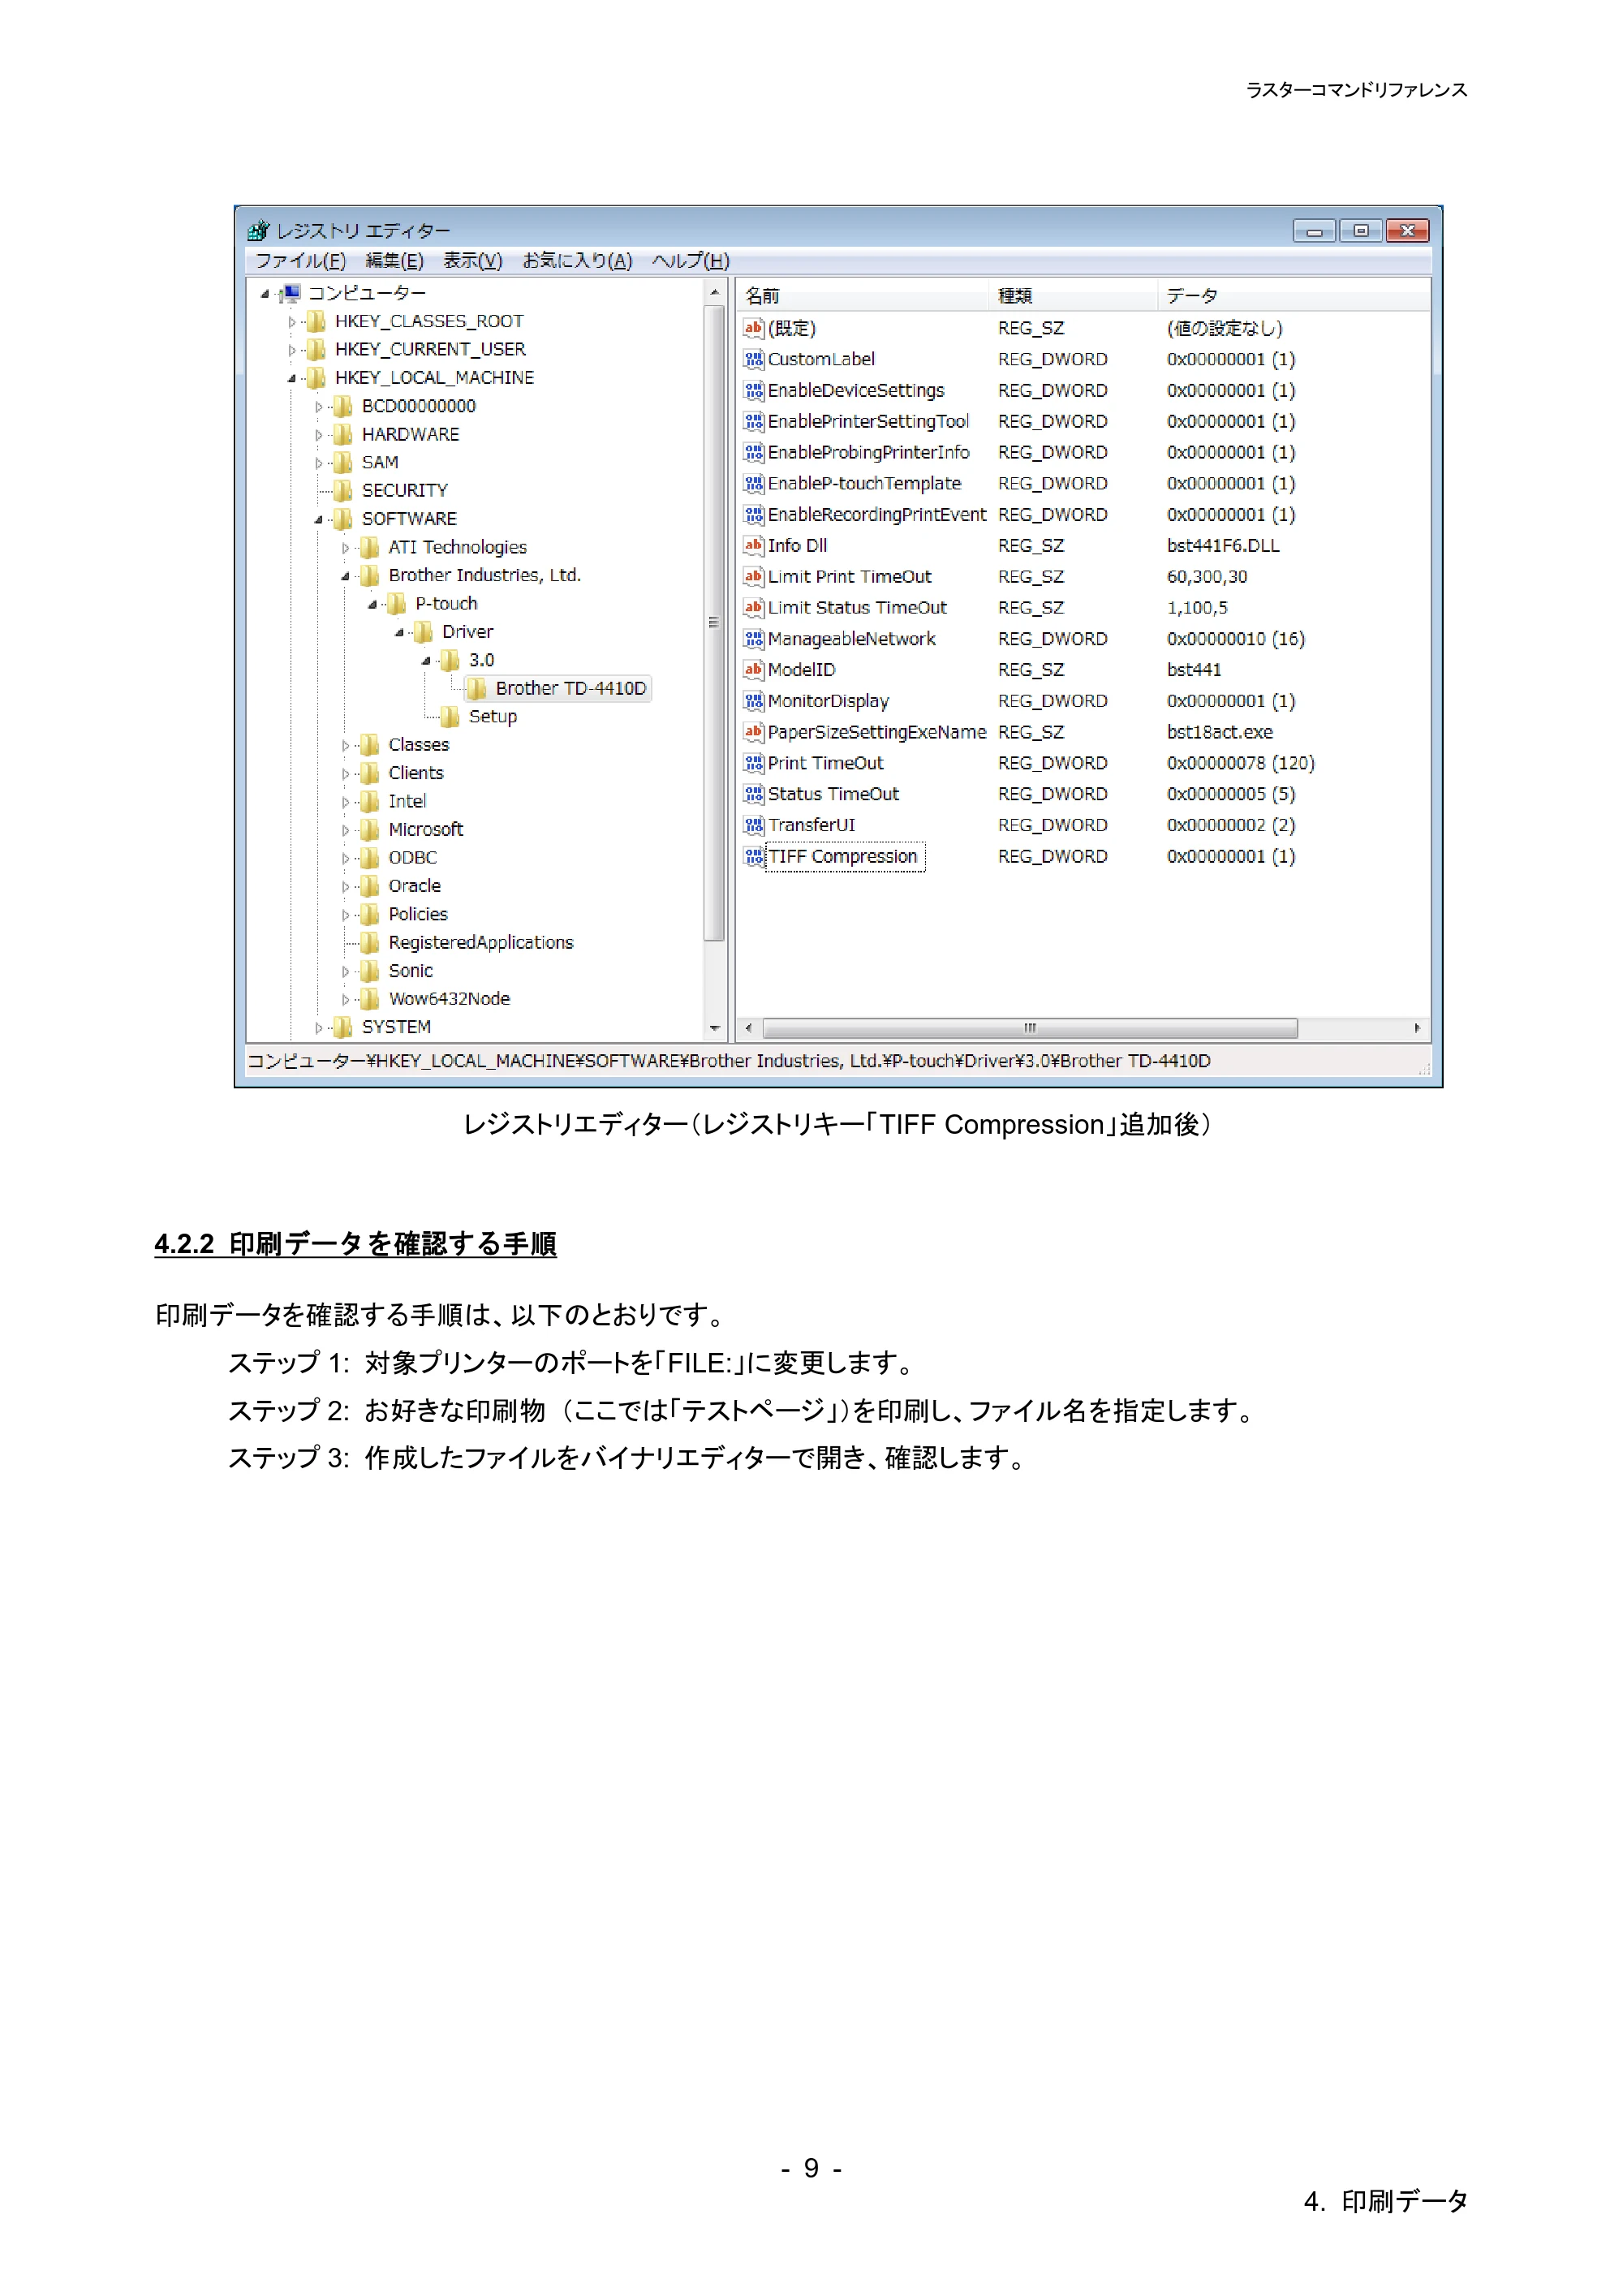
Task: Click the ModelID string value icon
Action: 753,669
